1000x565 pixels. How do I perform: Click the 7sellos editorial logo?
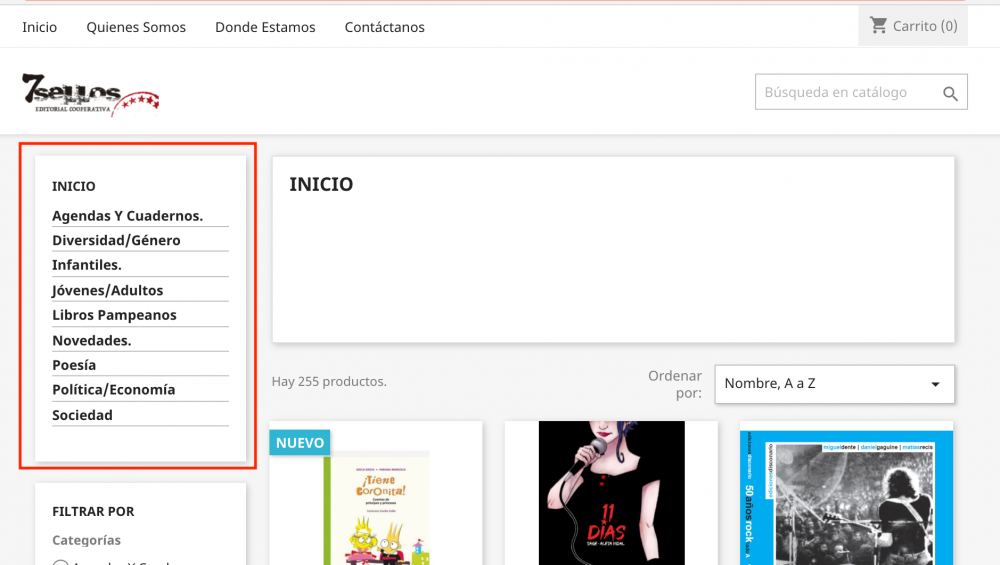coord(91,95)
